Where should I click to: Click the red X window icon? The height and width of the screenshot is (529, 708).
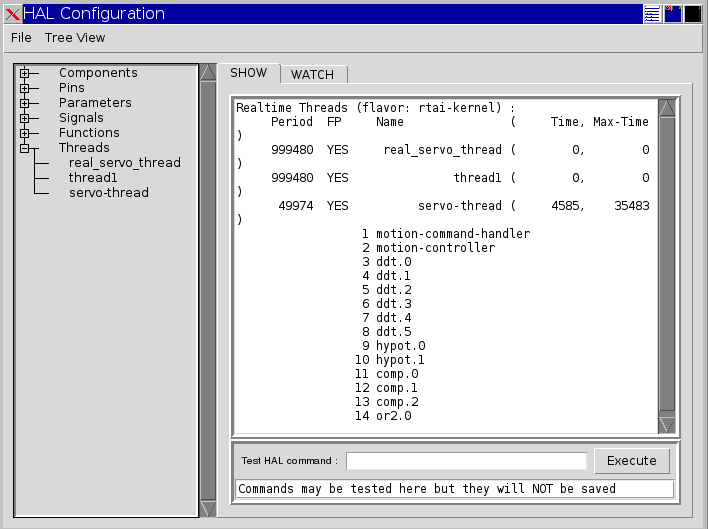(x=13, y=14)
